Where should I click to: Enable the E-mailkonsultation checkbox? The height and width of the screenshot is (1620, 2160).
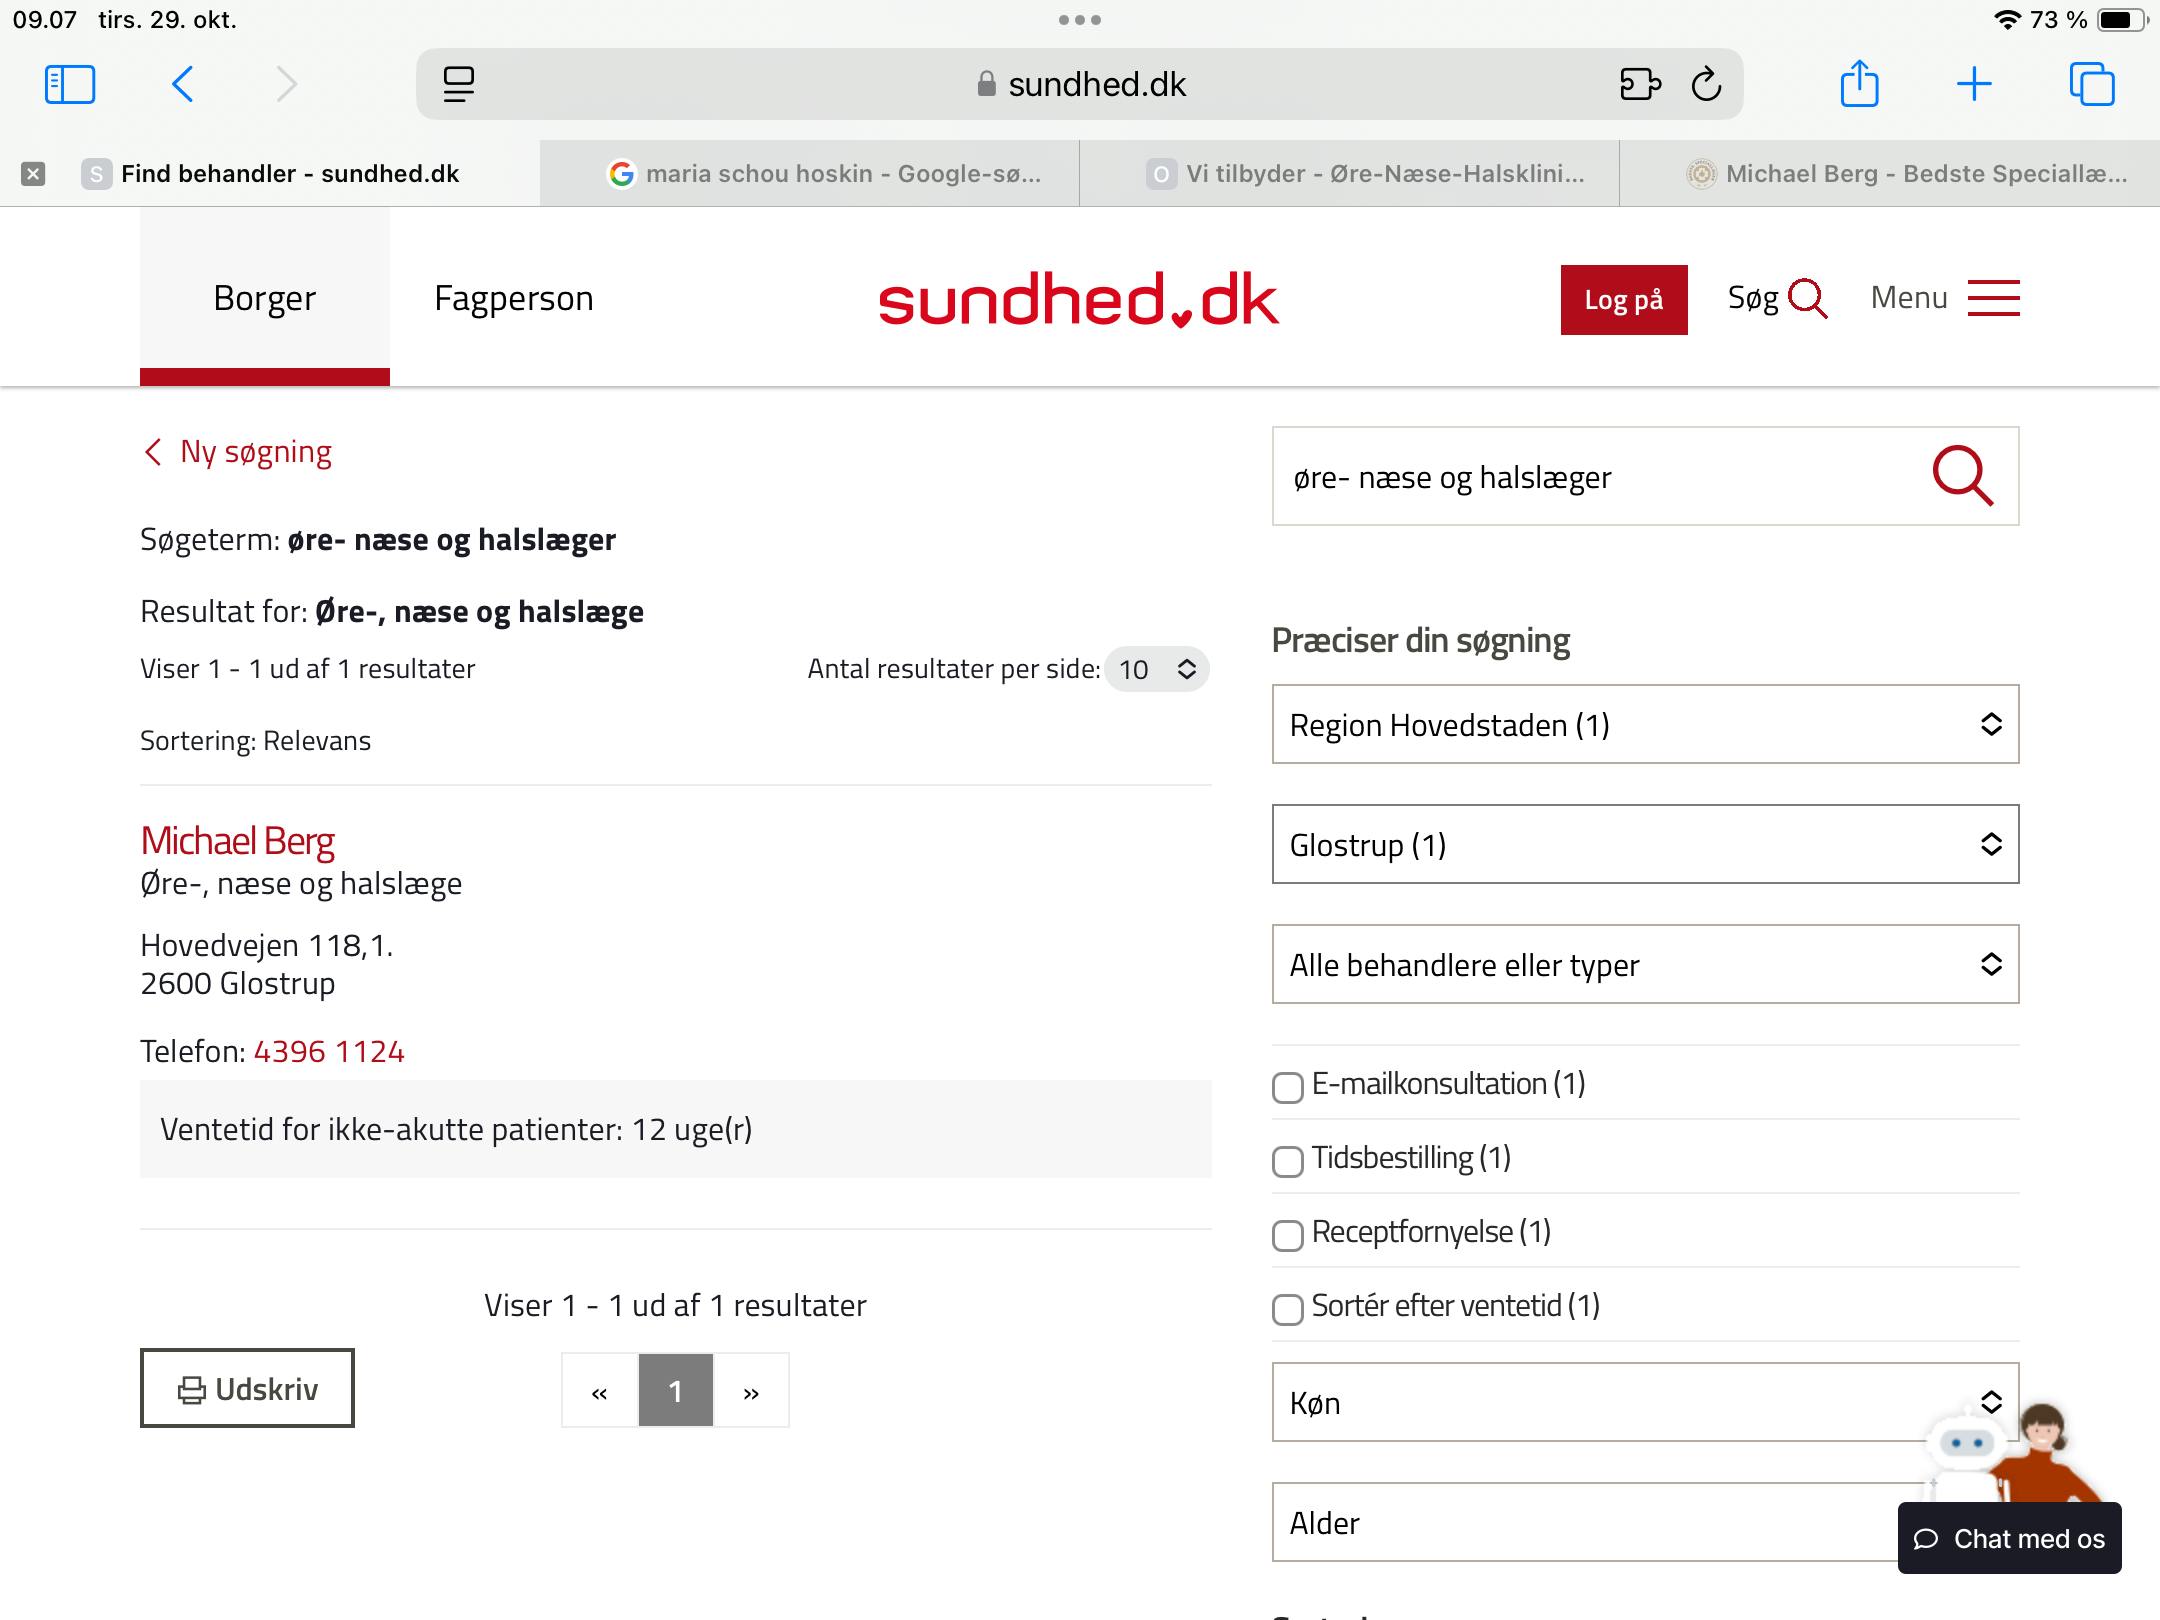[1288, 1087]
